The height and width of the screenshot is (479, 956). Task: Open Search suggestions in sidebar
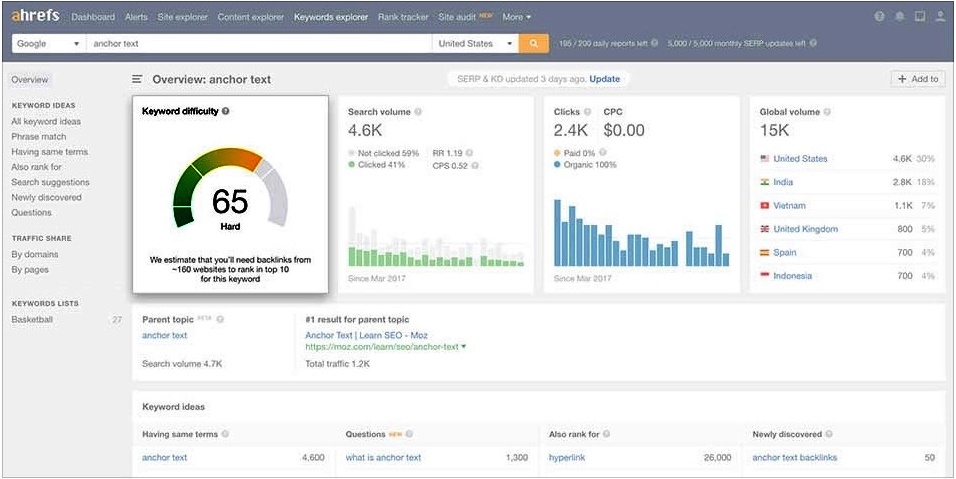50,182
